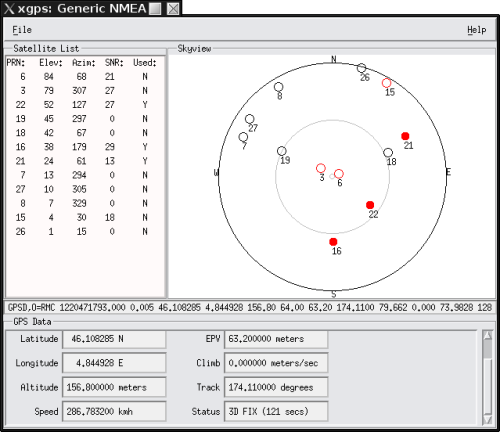Click the X11 icon in title bar

point(9,9)
